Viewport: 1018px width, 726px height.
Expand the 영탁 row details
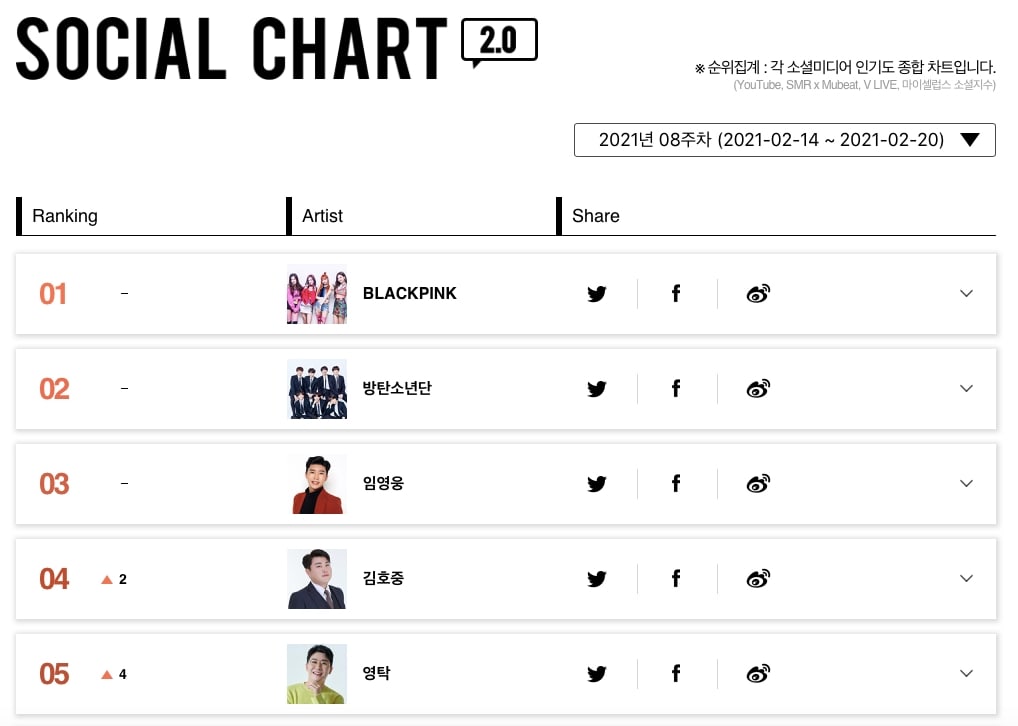(966, 673)
